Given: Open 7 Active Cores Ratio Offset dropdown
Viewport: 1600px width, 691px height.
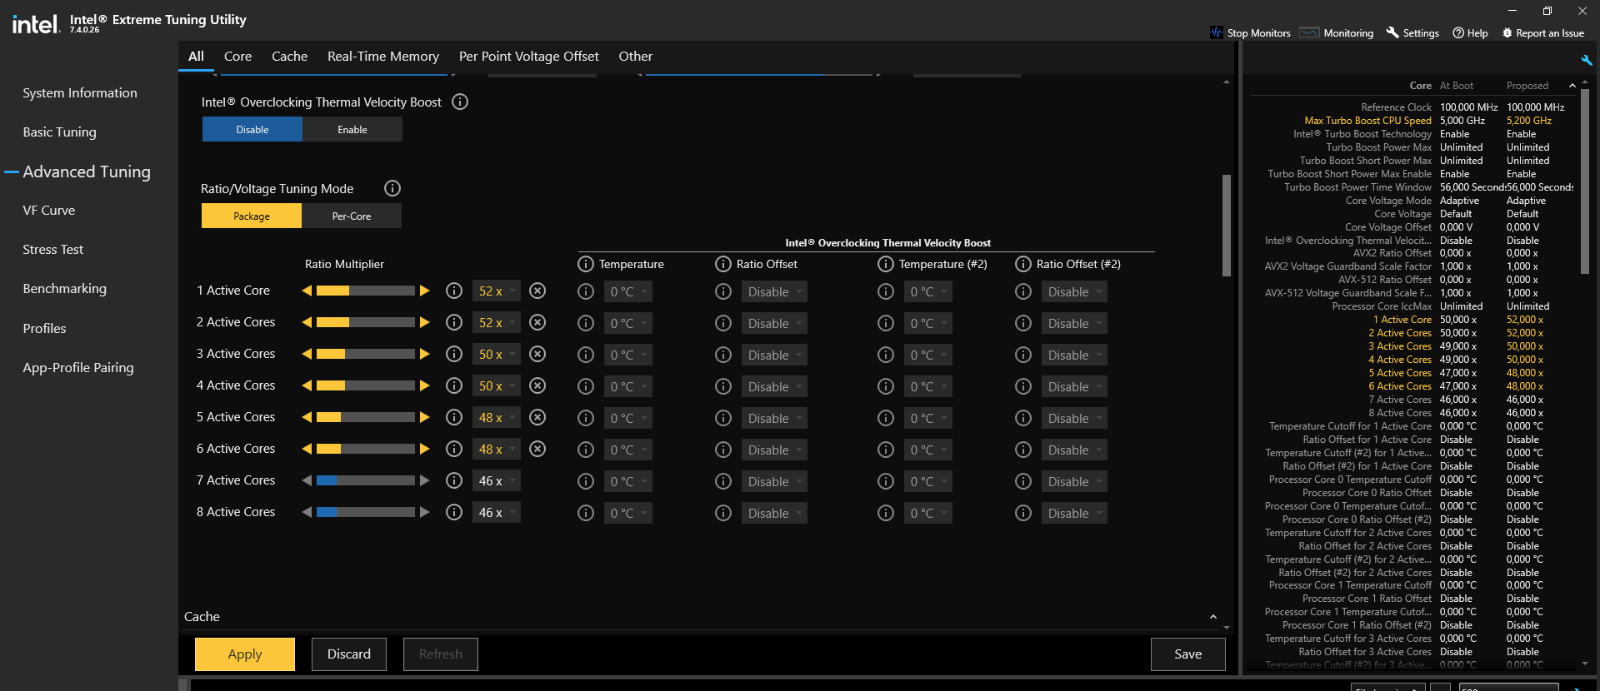Looking at the screenshot, I should point(774,482).
